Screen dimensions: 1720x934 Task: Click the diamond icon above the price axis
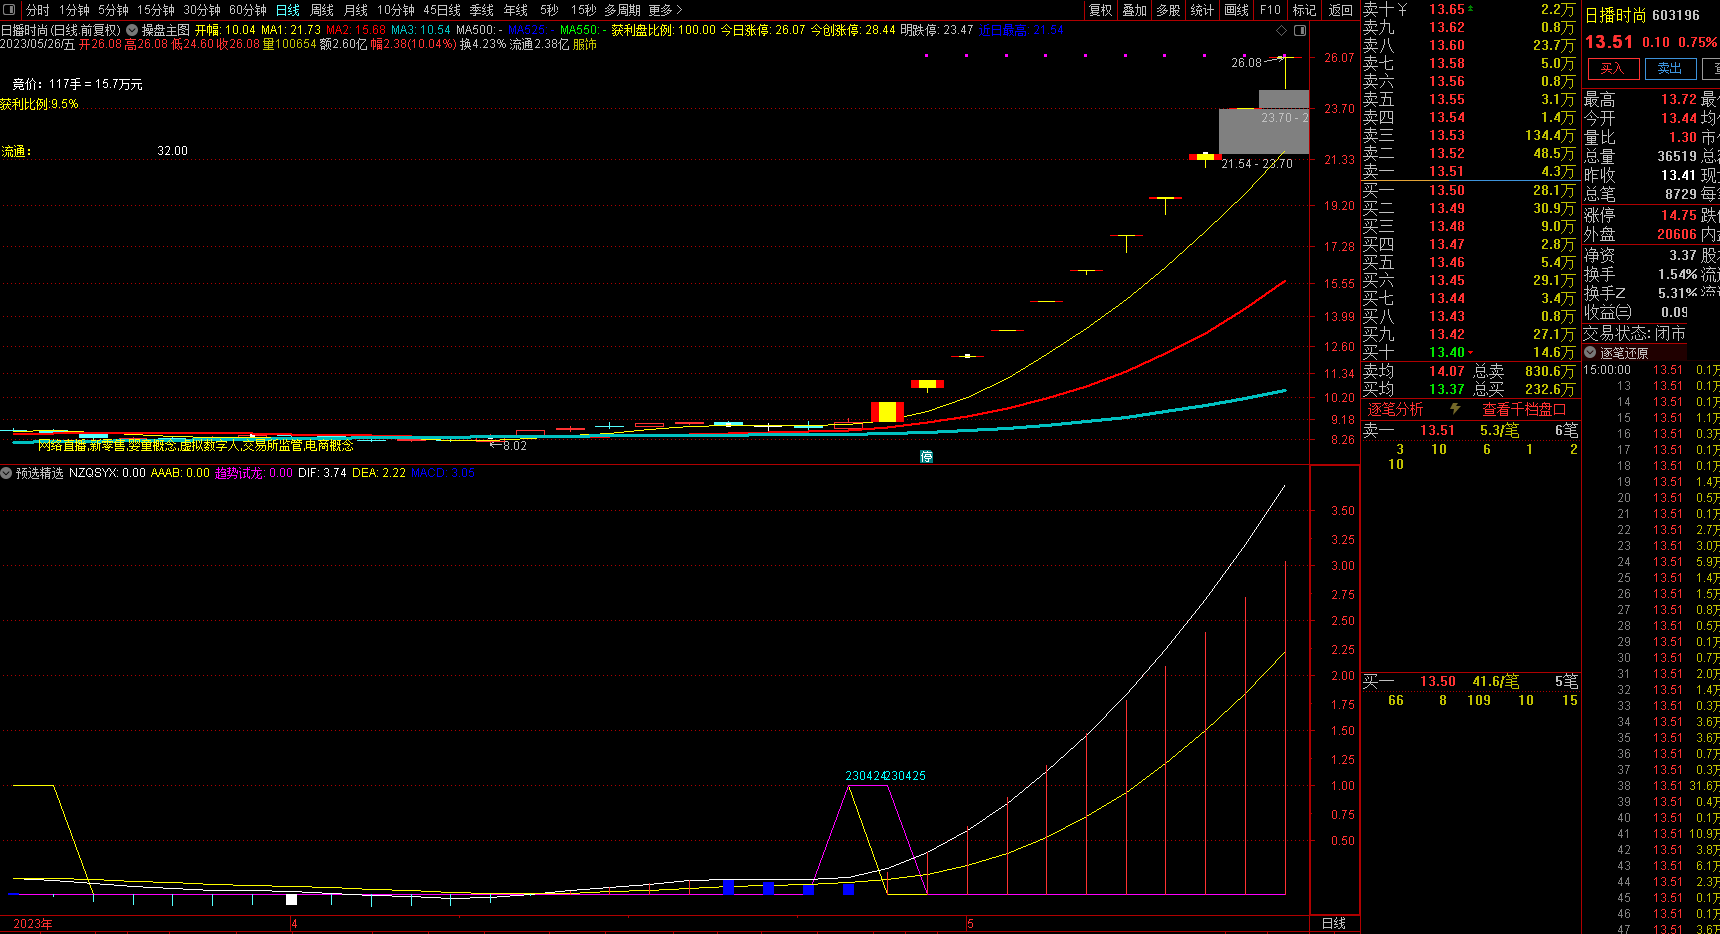click(1282, 31)
